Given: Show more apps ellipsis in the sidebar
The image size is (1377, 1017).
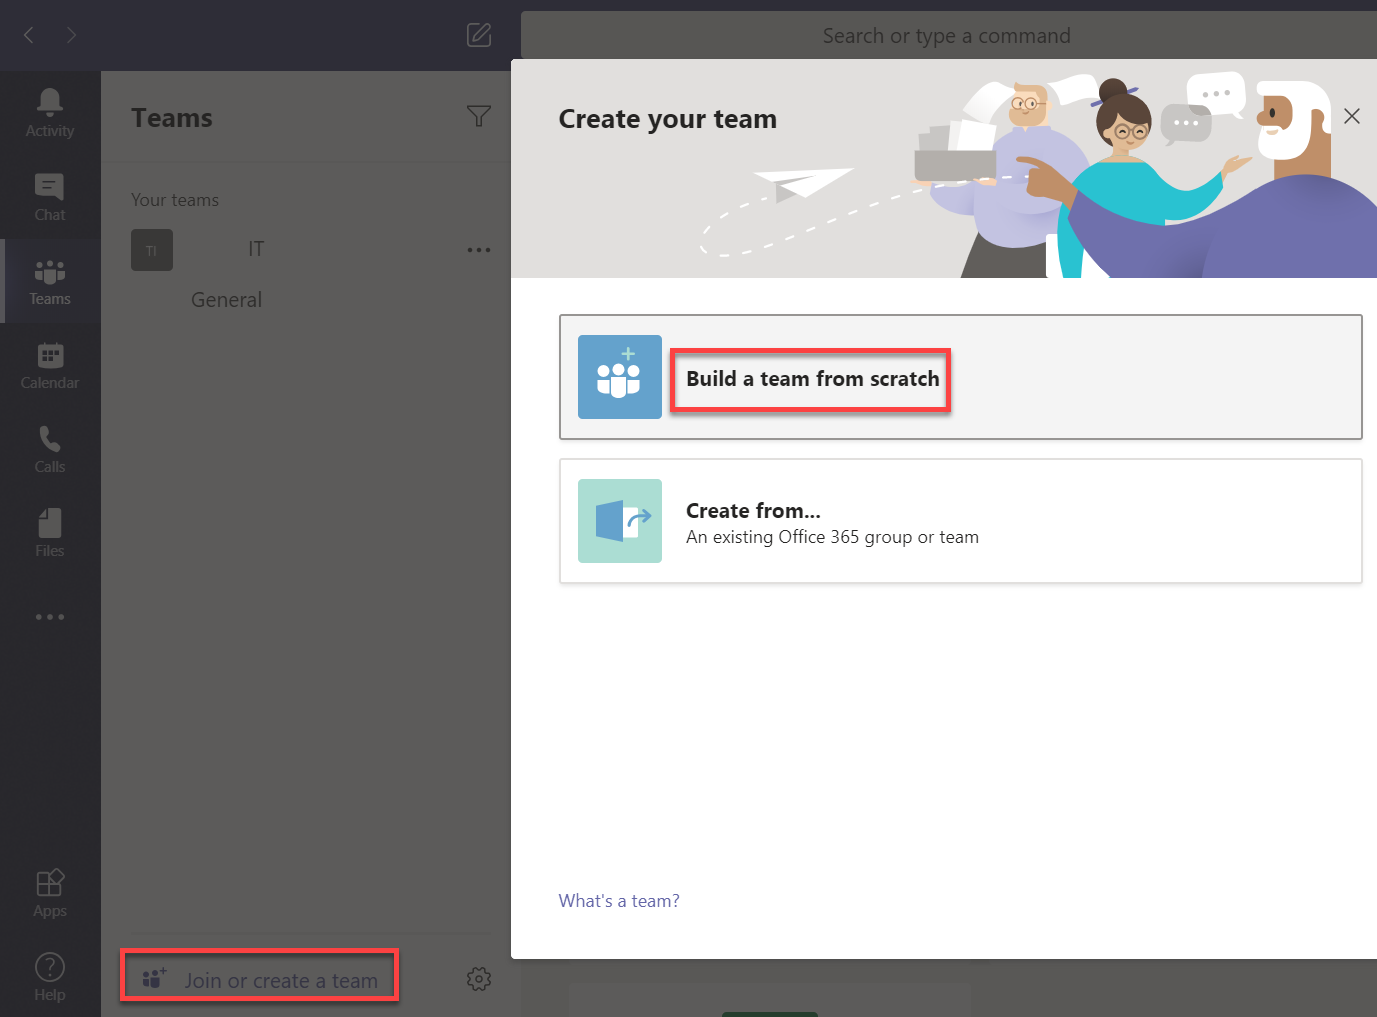Looking at the screenshot, I should click(50, 617).
